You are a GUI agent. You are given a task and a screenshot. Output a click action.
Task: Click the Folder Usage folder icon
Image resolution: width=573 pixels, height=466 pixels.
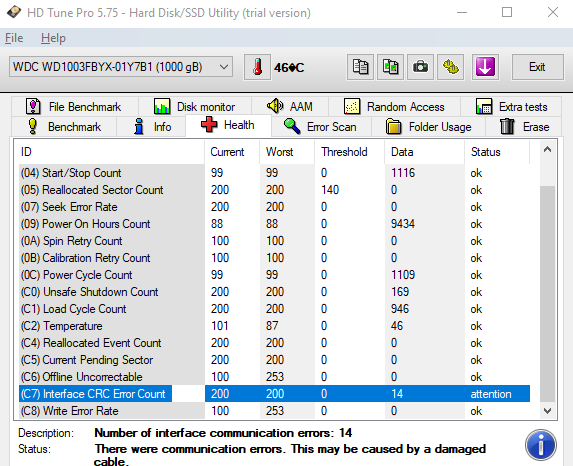point(394,126)
